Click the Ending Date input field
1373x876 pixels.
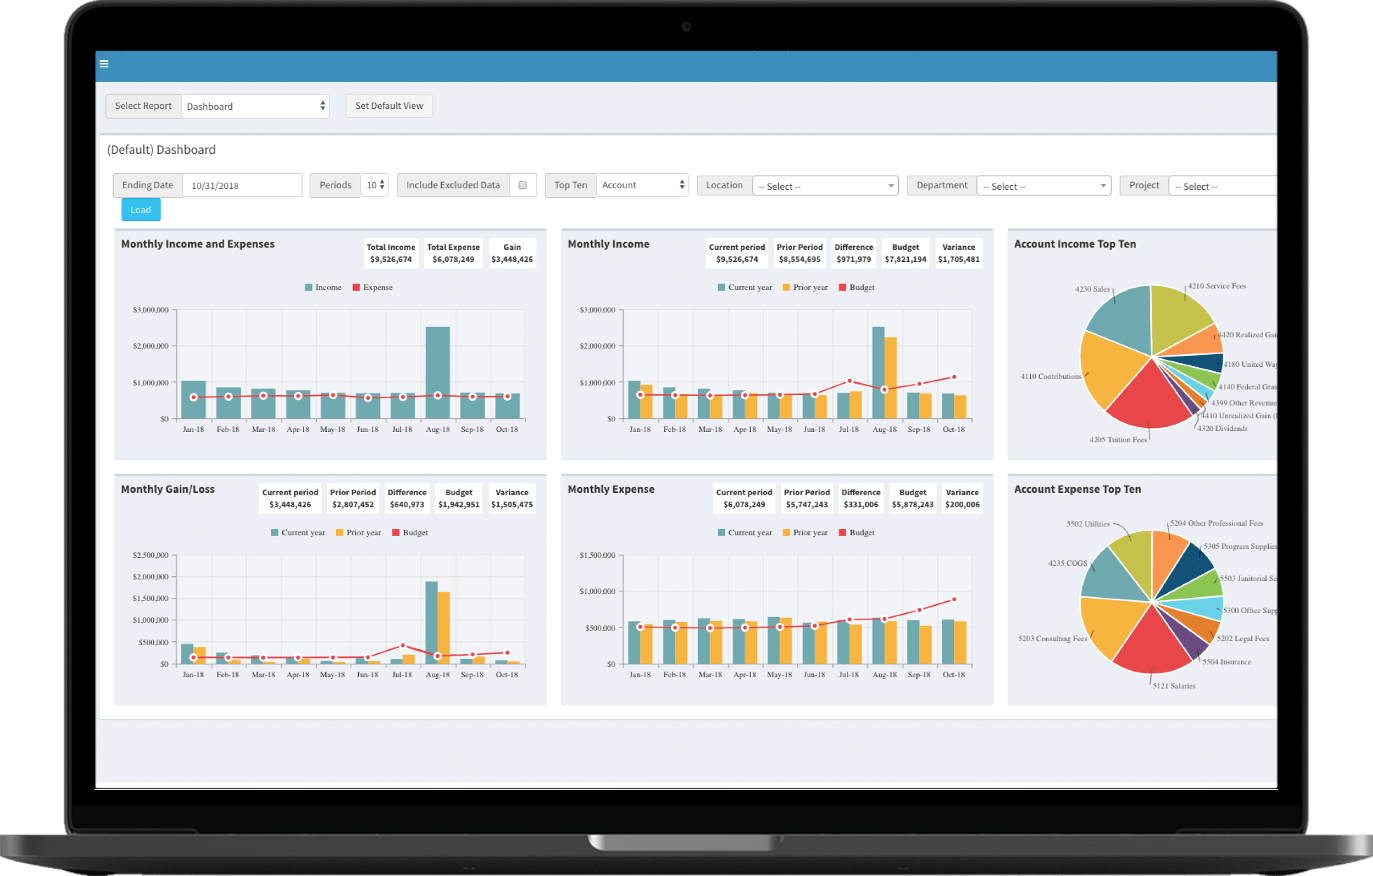point(240,185)
